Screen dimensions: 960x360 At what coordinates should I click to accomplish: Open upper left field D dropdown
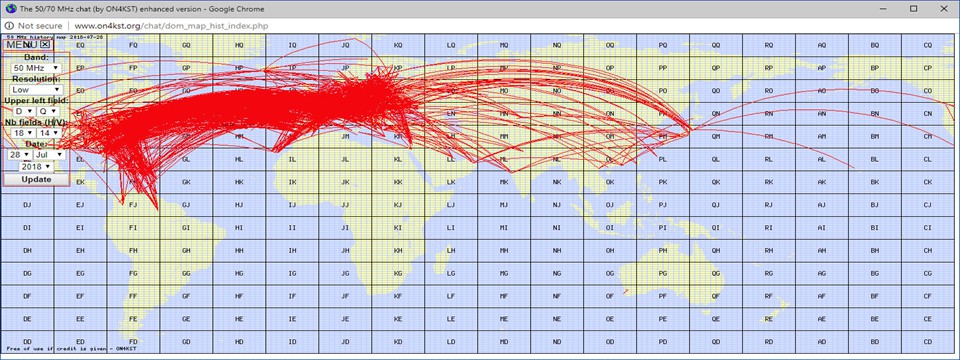tap(24, 111)
